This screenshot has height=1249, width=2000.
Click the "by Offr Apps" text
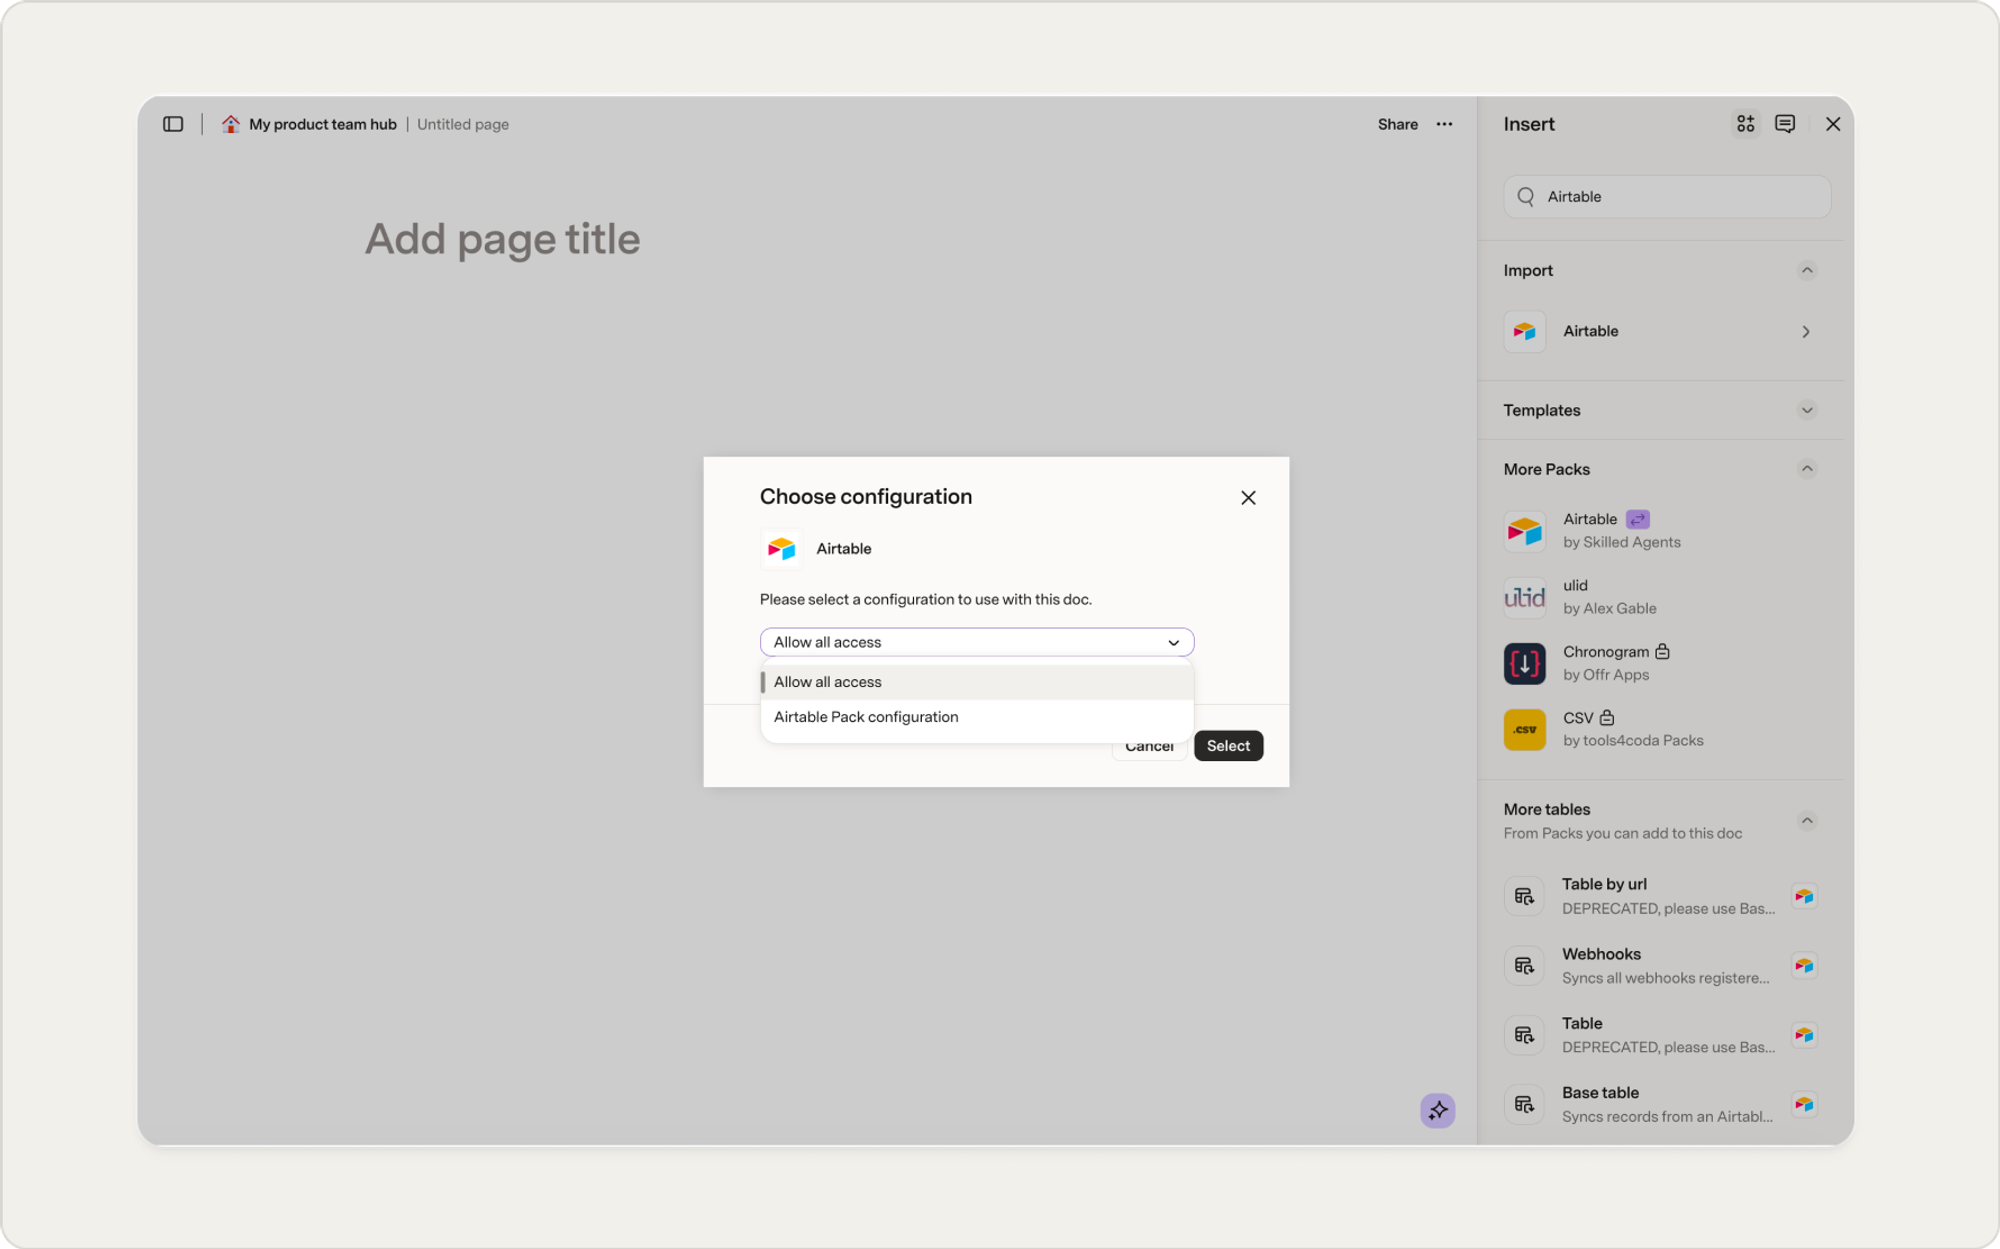1606,674
